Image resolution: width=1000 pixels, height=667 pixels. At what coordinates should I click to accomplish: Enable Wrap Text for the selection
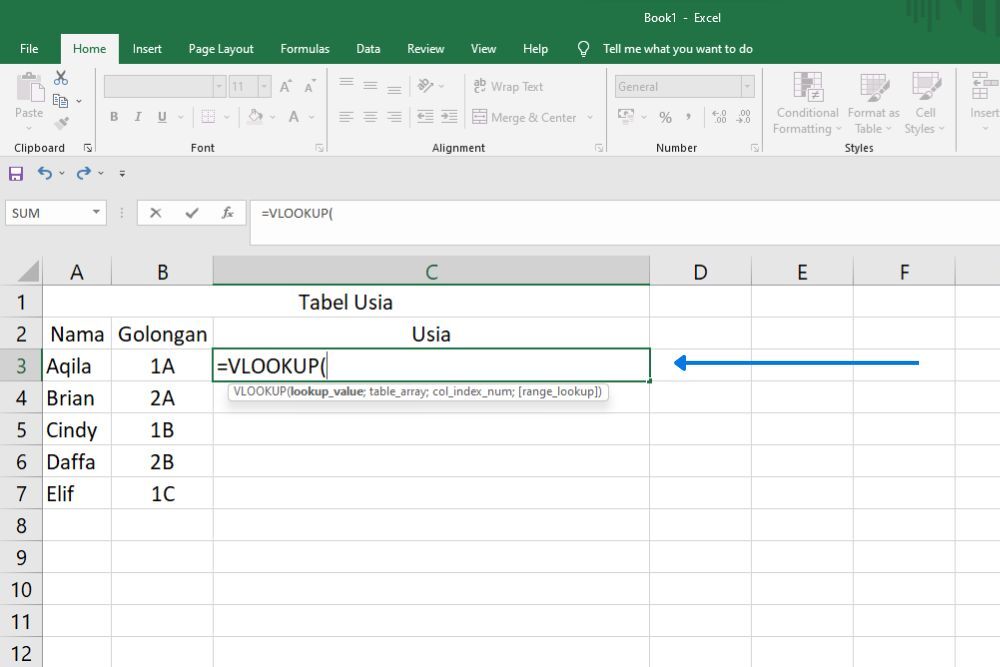click(x=510, y=87)
